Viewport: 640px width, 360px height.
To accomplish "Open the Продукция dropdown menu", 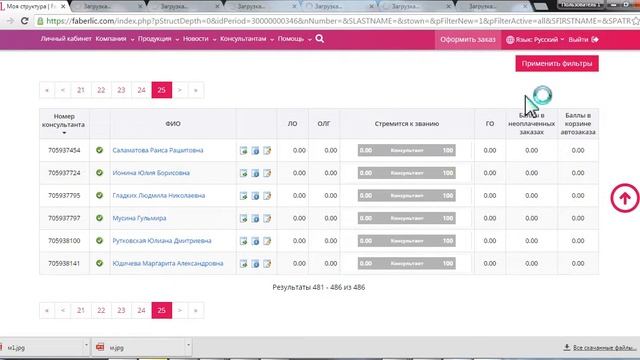I will click(158, 39).
